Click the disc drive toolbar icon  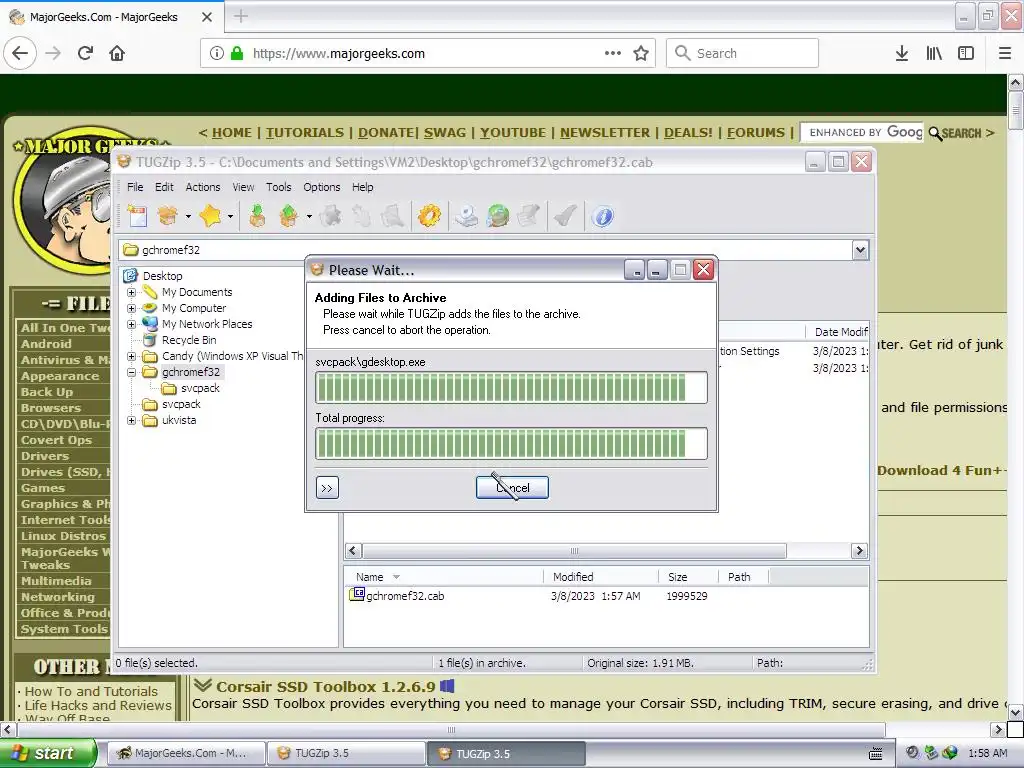pyautogui.click(x=466, y=216)
